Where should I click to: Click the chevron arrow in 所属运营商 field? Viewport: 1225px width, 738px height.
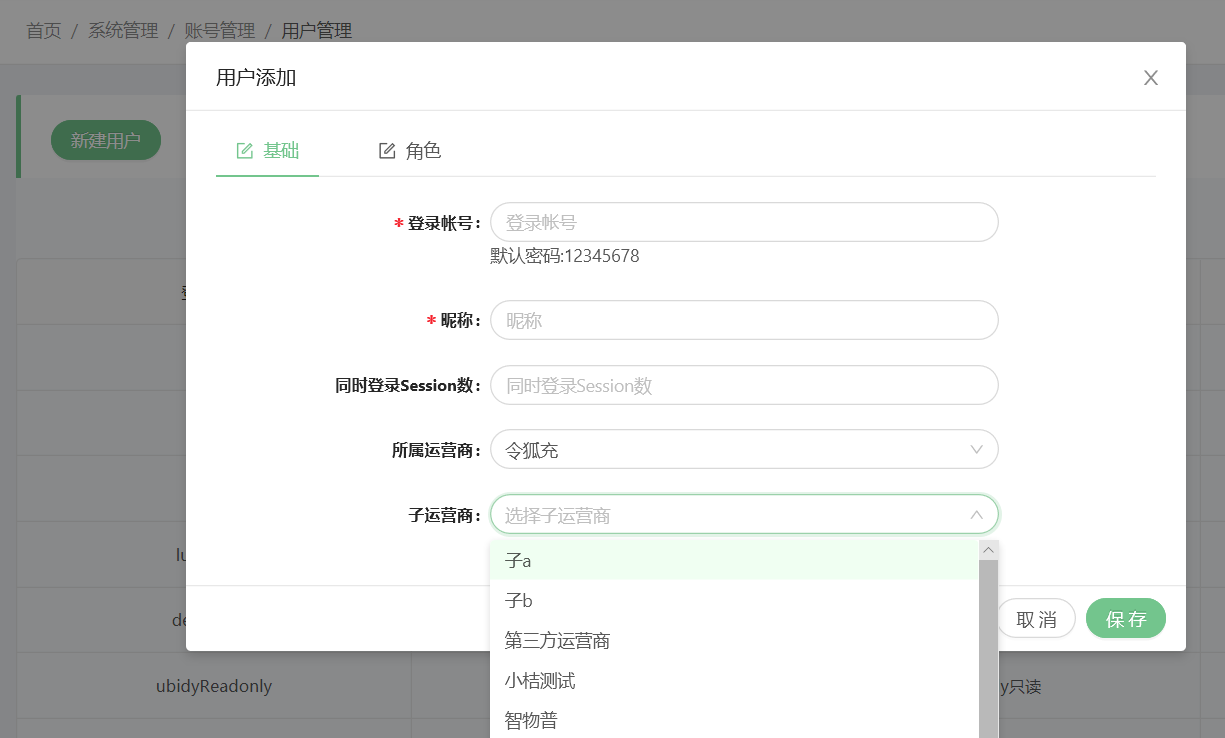point(977,450)
